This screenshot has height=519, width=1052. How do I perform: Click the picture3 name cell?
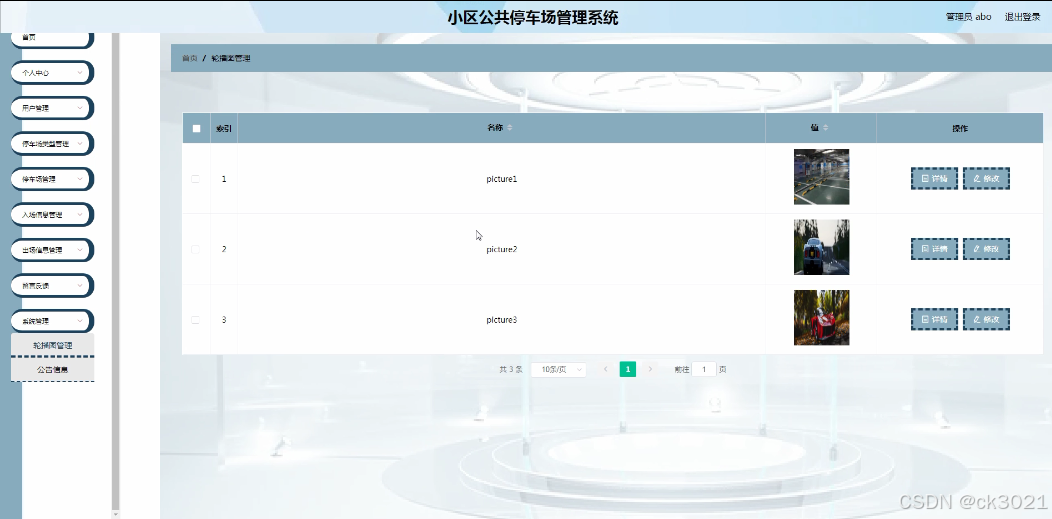502,320
